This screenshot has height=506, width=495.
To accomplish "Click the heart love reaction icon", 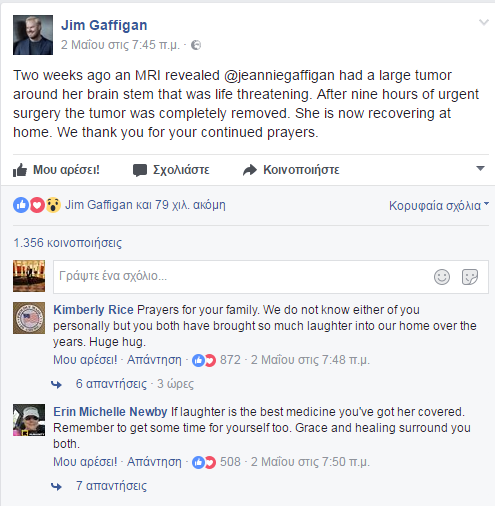I will point(37,205).
